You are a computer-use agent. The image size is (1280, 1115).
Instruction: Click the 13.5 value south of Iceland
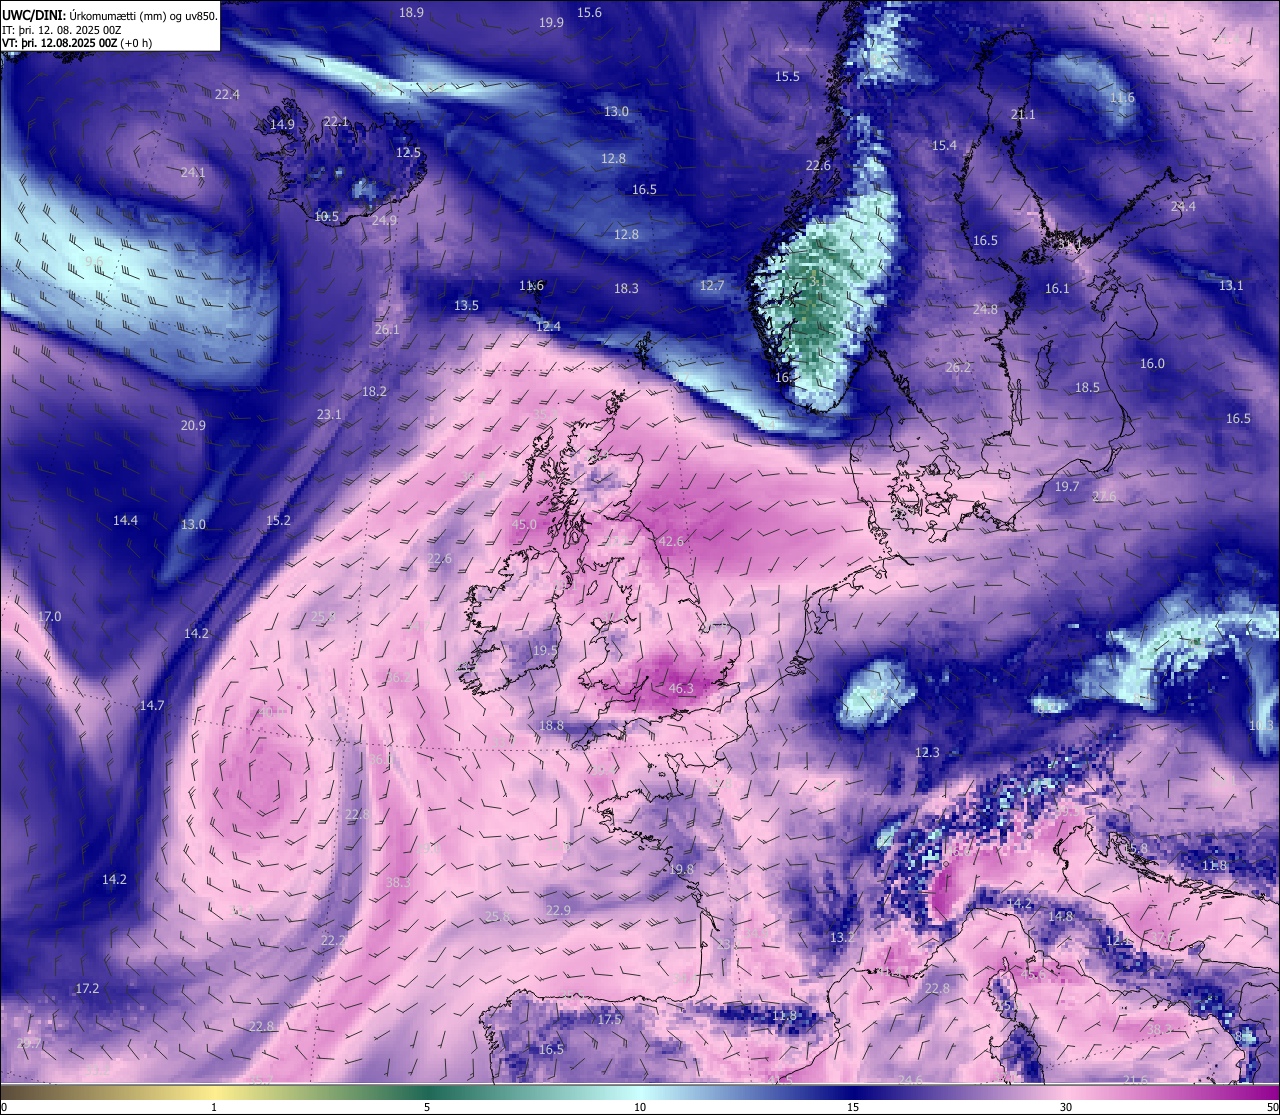pyautogui.click(x=466, y=305)
